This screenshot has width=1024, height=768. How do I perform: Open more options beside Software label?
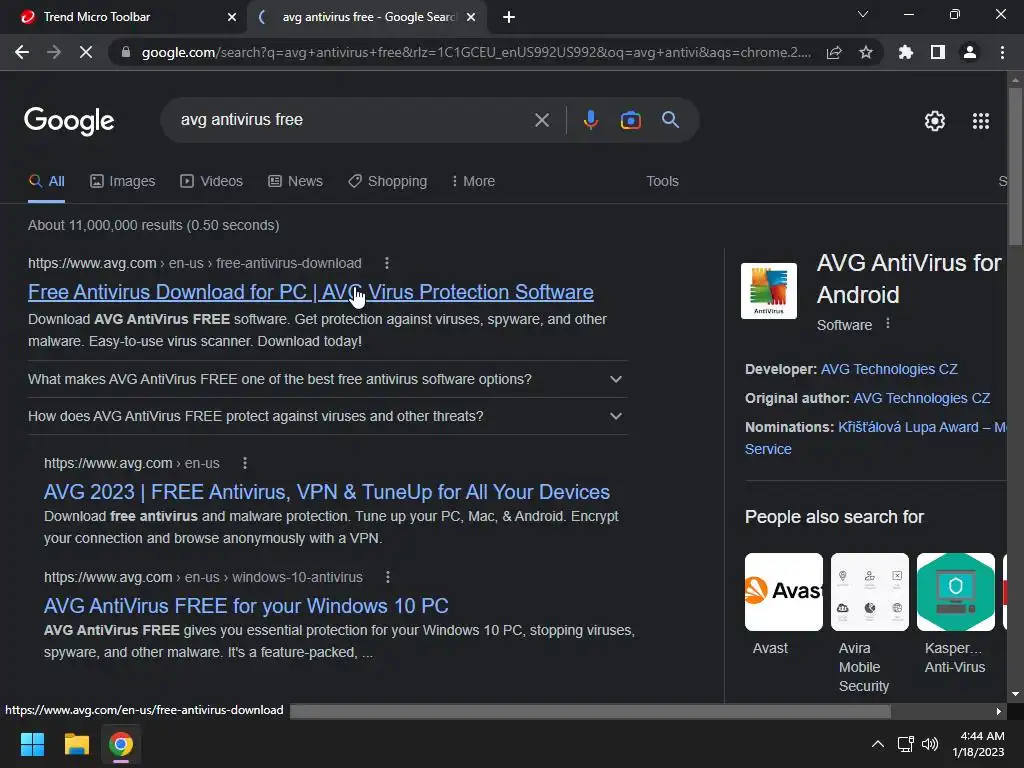888,324
